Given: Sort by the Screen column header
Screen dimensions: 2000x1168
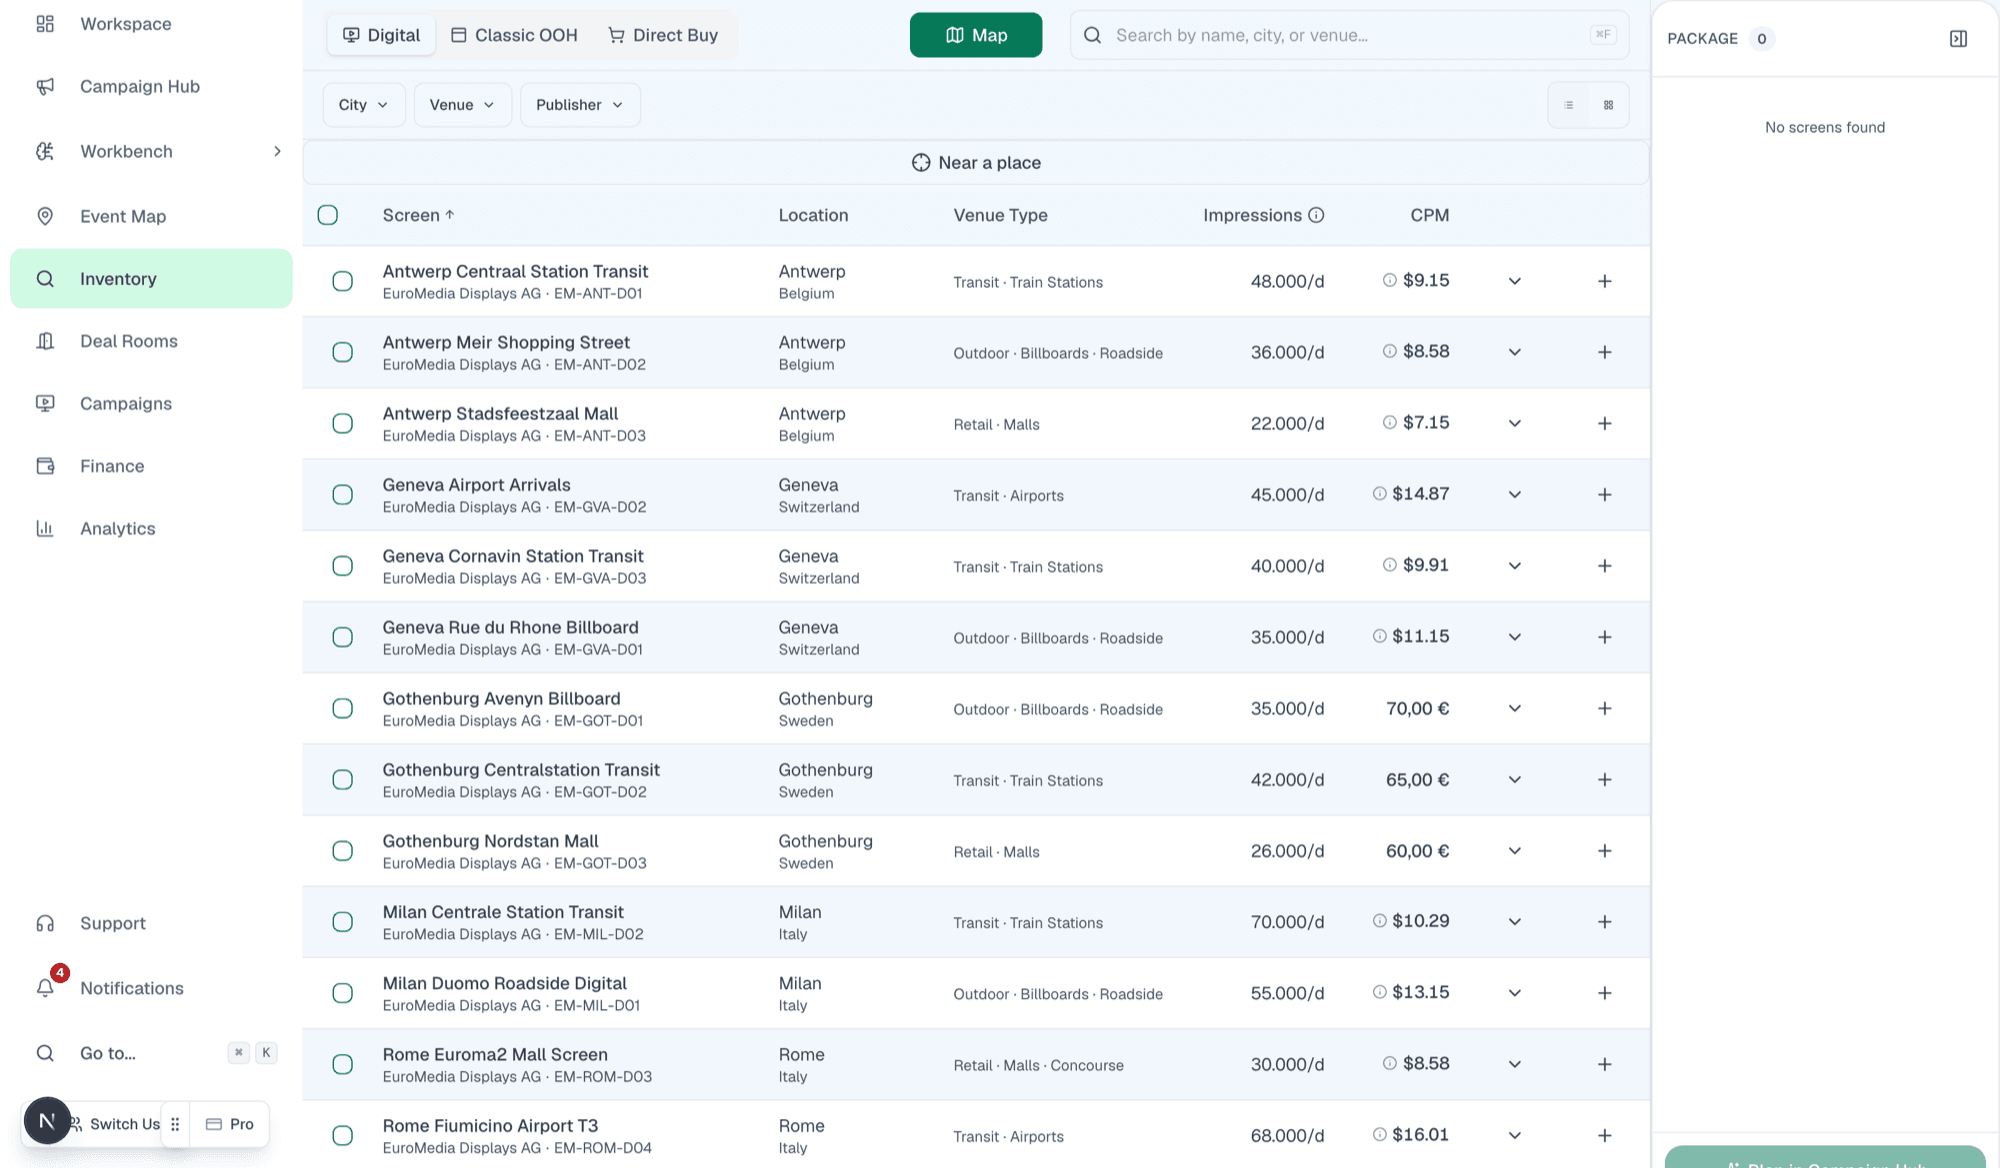Looking at the screenshot, I should coord(418,215).
